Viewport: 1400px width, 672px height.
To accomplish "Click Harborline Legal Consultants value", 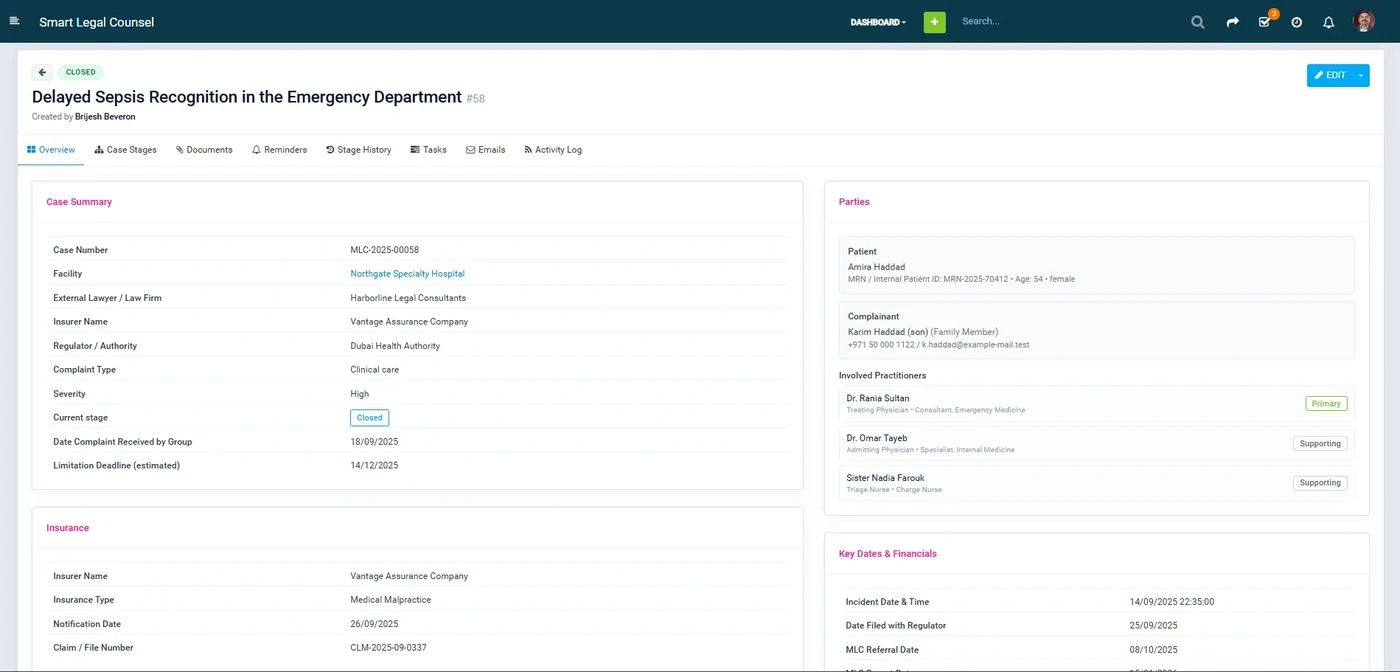I will [408, 298].
